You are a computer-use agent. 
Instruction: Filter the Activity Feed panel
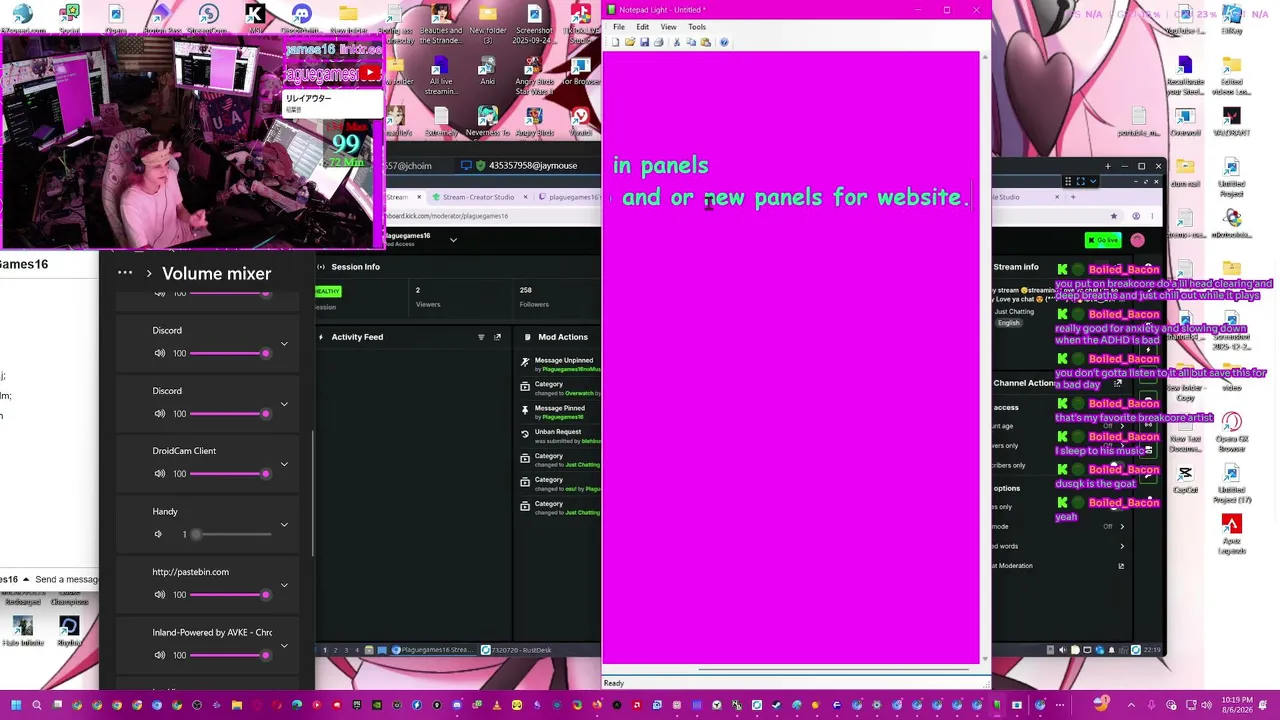481,337
